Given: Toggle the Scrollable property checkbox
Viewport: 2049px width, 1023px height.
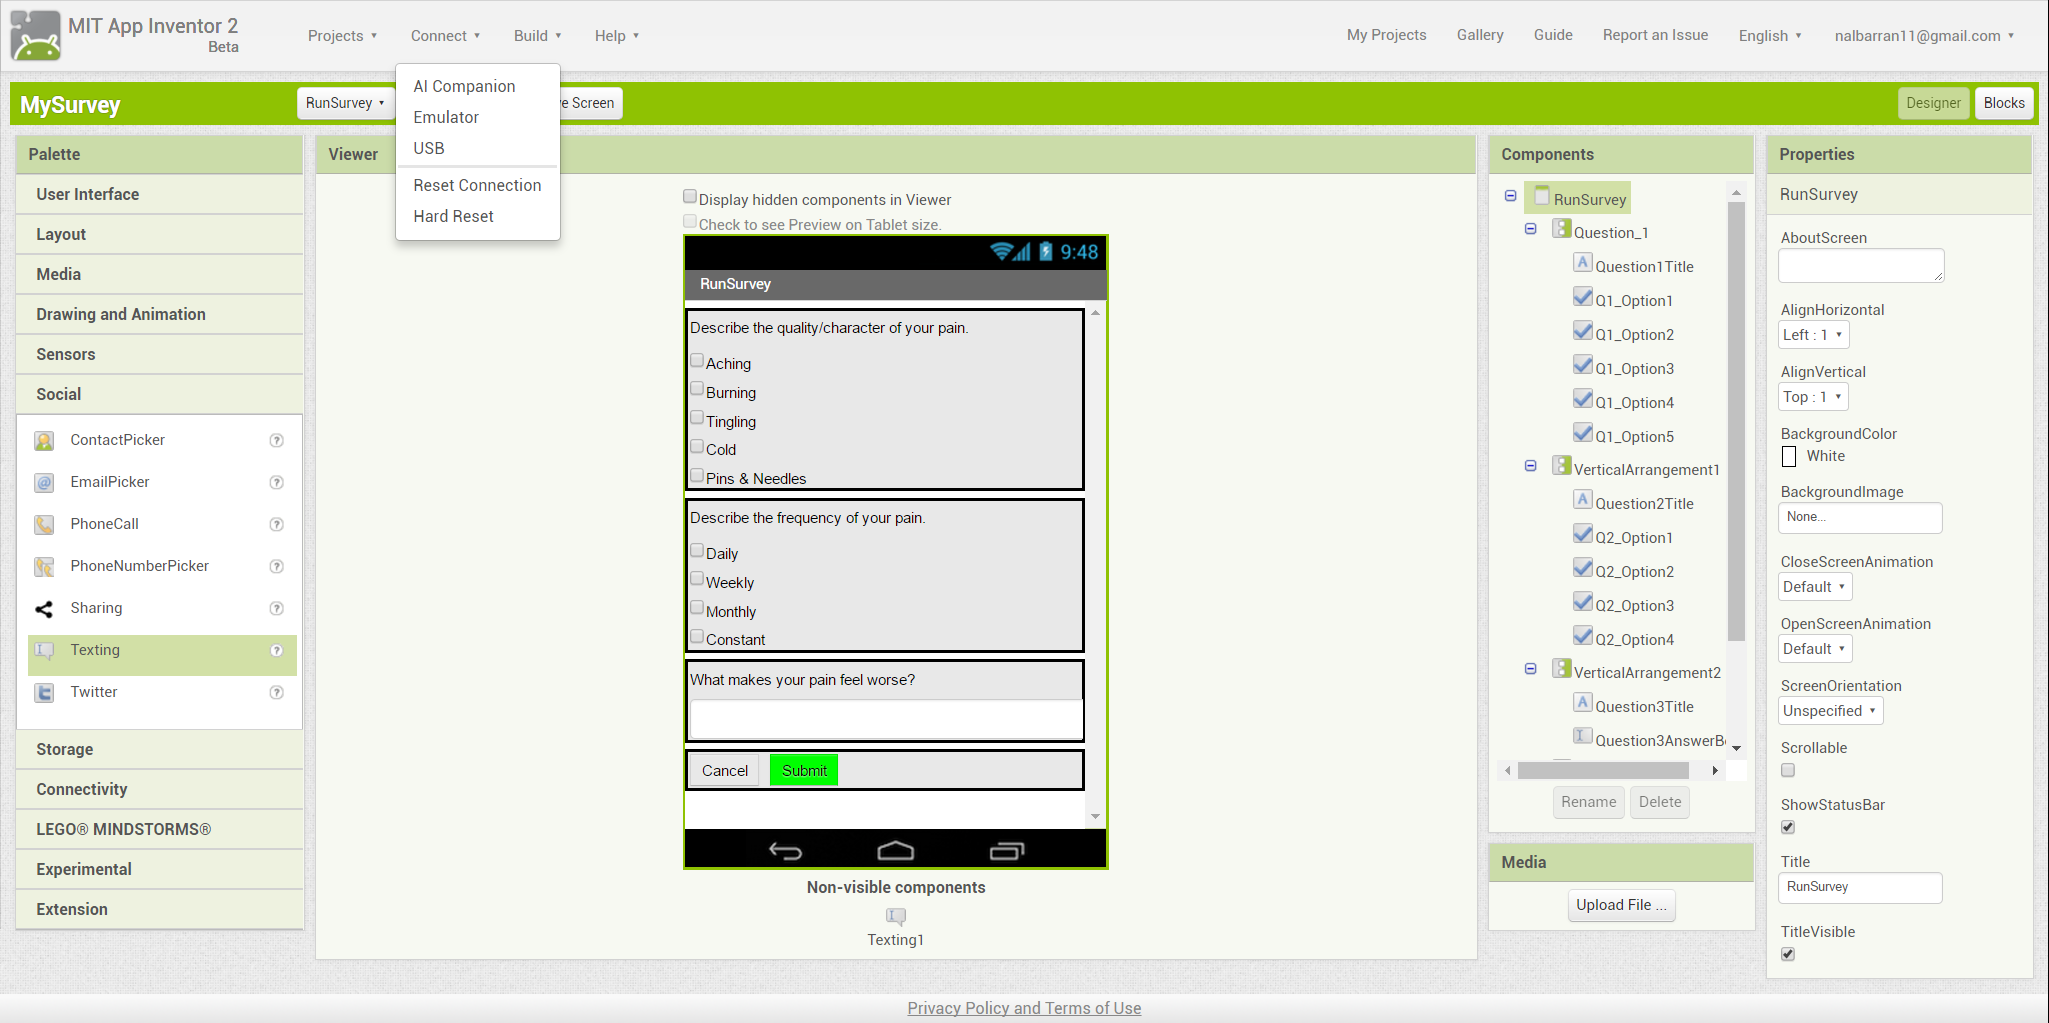Looking at the screenshot, I should click(x=1788, y=770).
